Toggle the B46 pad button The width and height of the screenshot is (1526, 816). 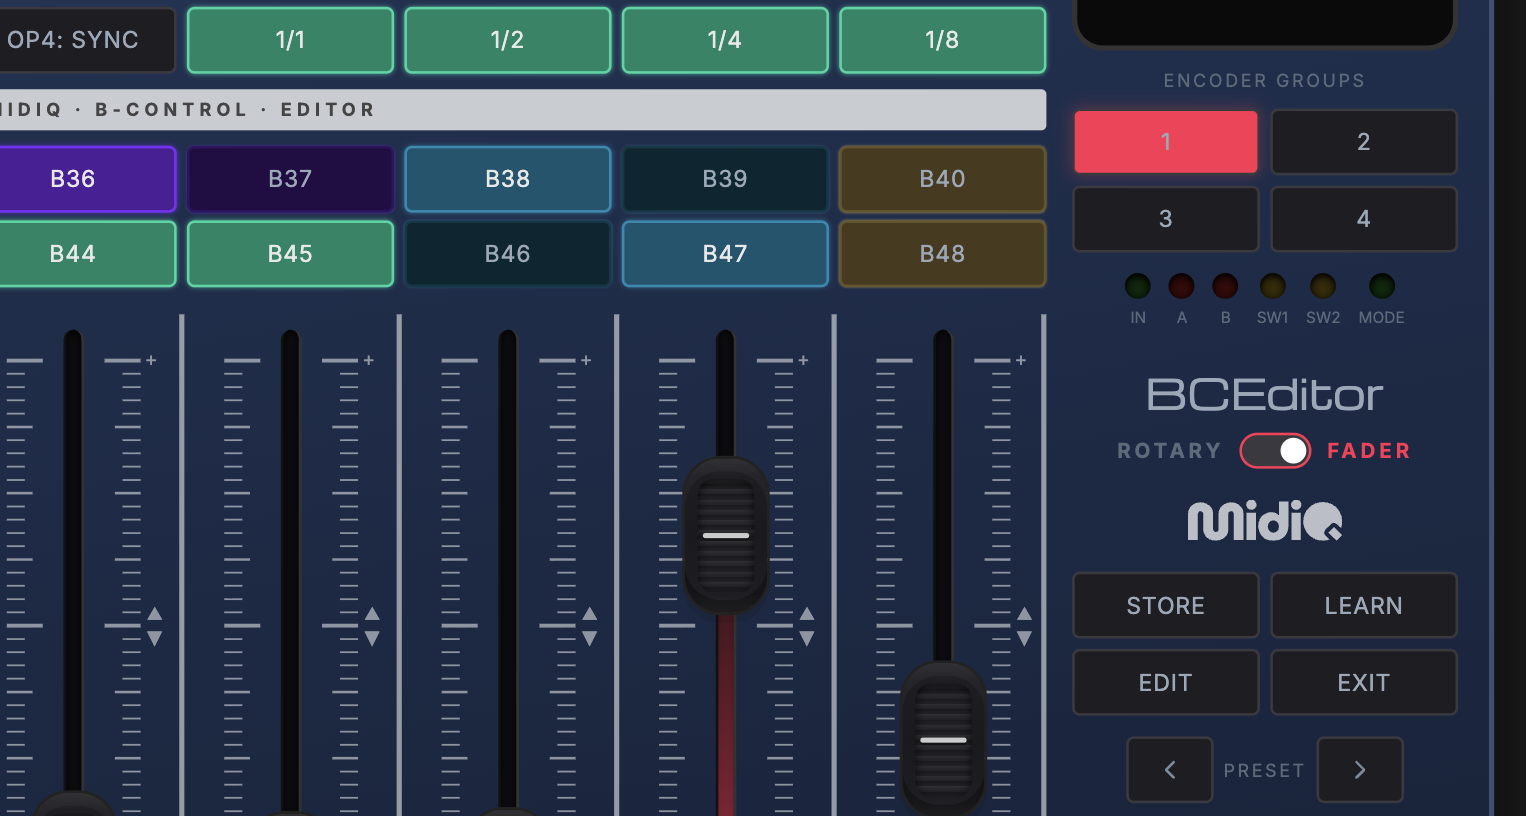(508, 254)
